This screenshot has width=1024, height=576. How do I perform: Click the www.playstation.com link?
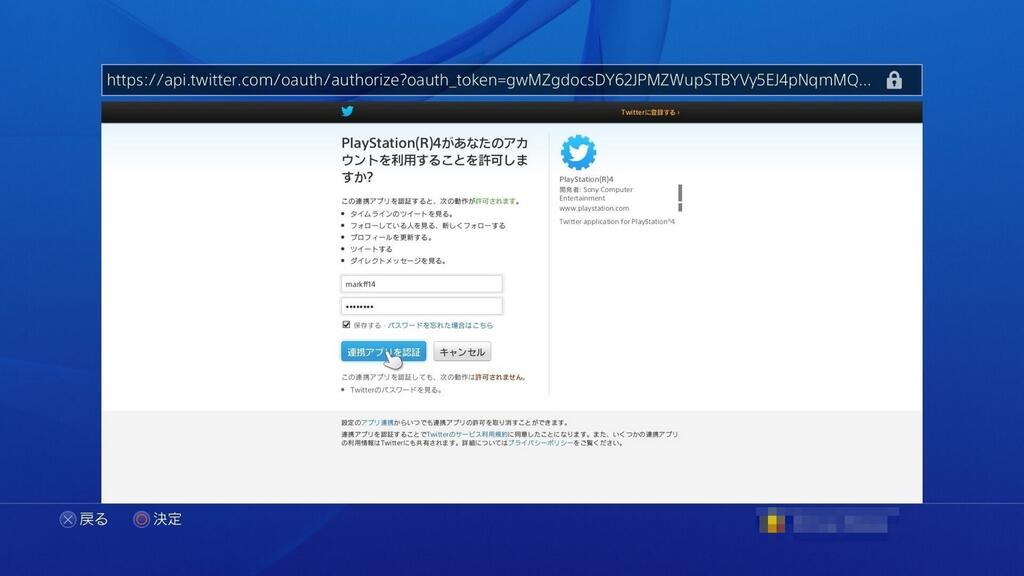(594, 208)
